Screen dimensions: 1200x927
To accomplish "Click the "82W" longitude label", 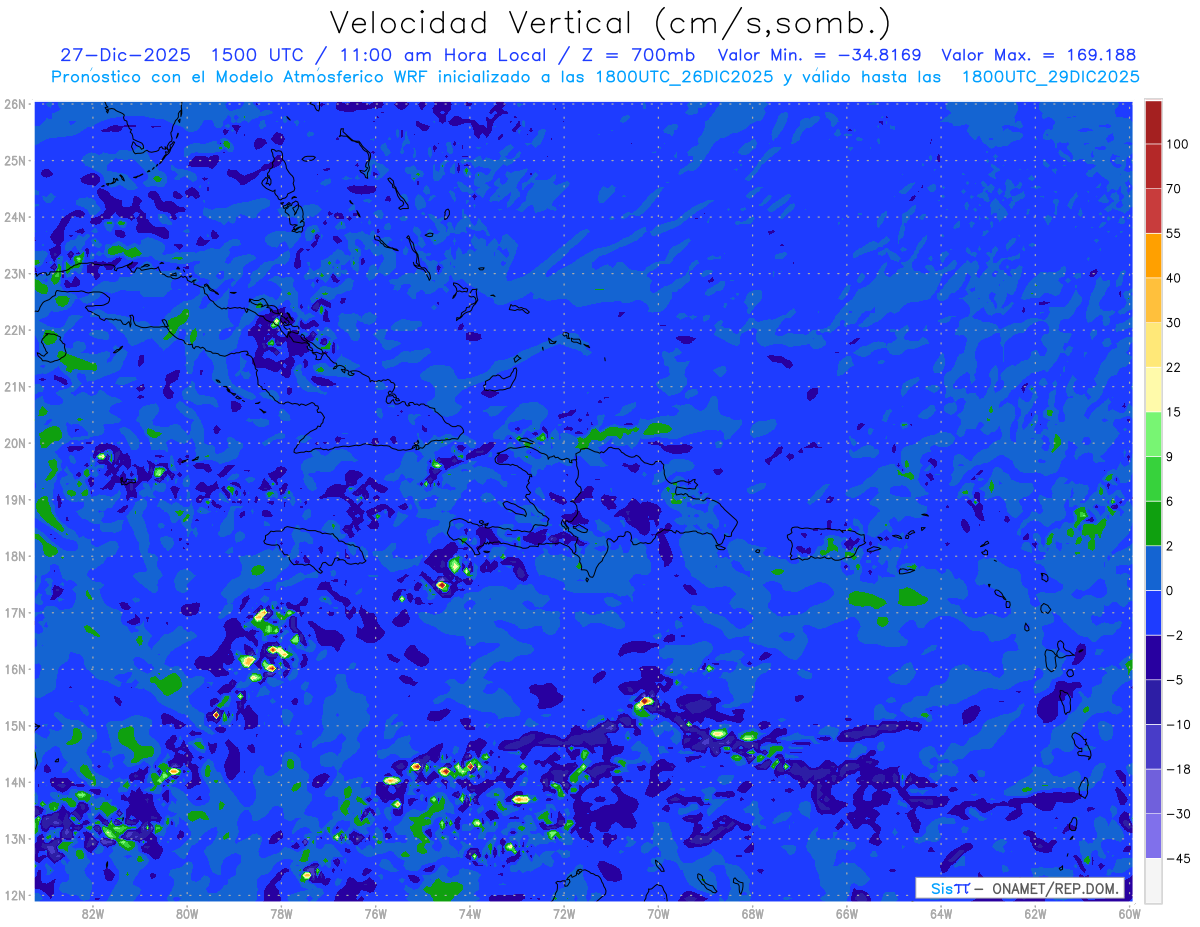I will pos(92,914).
